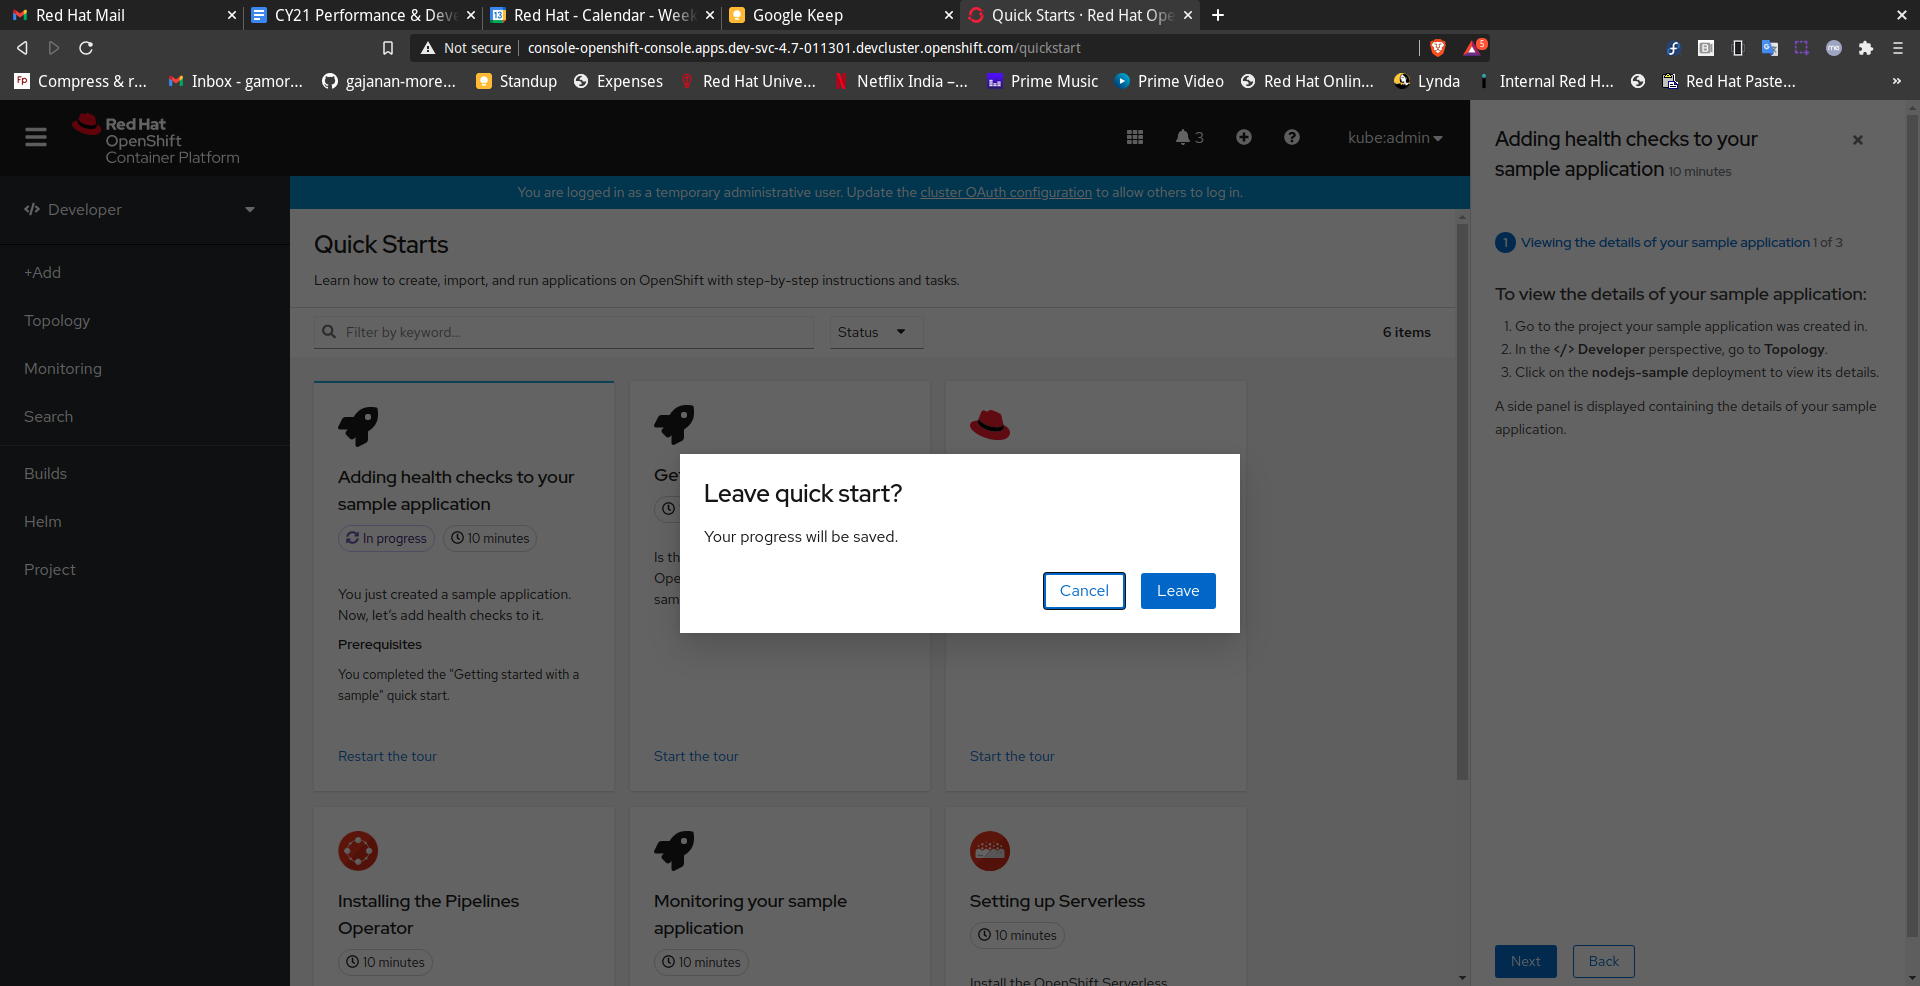Click the Filter by keyword input field
This screenshot has height=986, width=1920.
(564, 332)
